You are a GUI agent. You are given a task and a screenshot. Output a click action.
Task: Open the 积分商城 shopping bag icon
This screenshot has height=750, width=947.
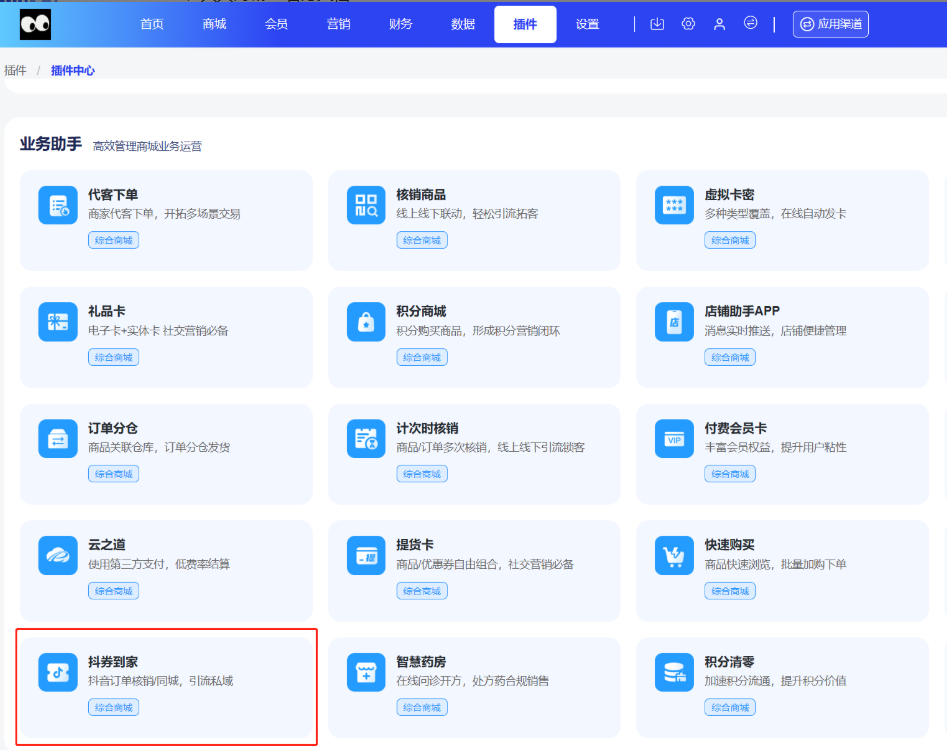pos(366,322)
